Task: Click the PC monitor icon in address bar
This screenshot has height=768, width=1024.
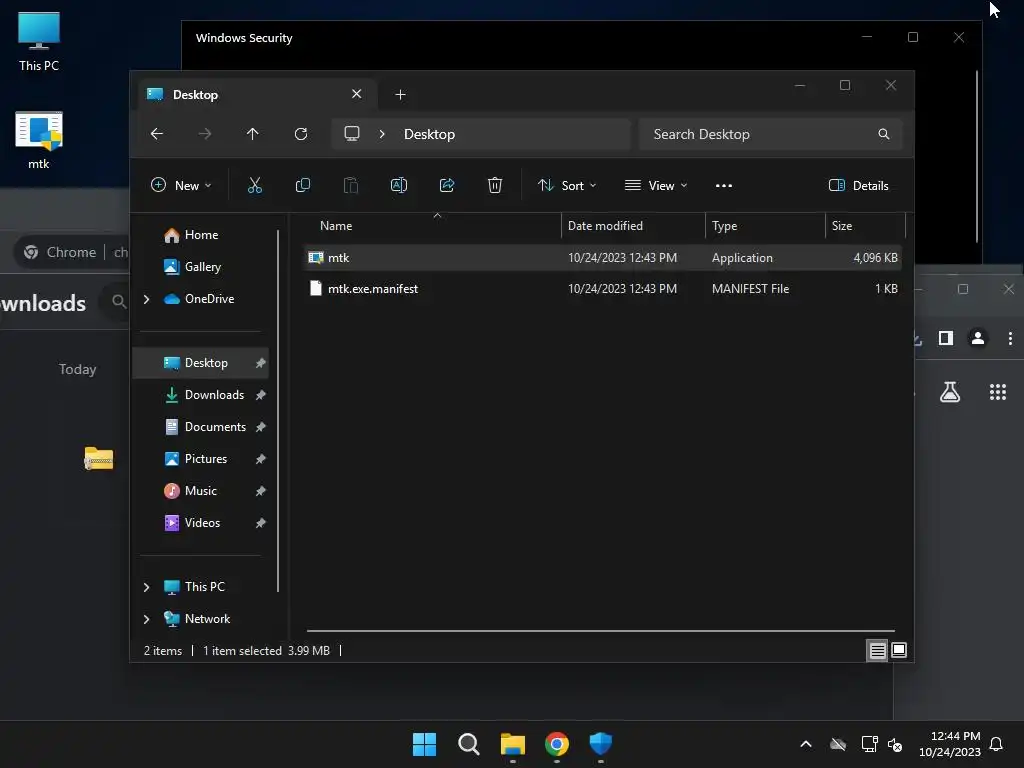Action: click(x=352, y=134)
